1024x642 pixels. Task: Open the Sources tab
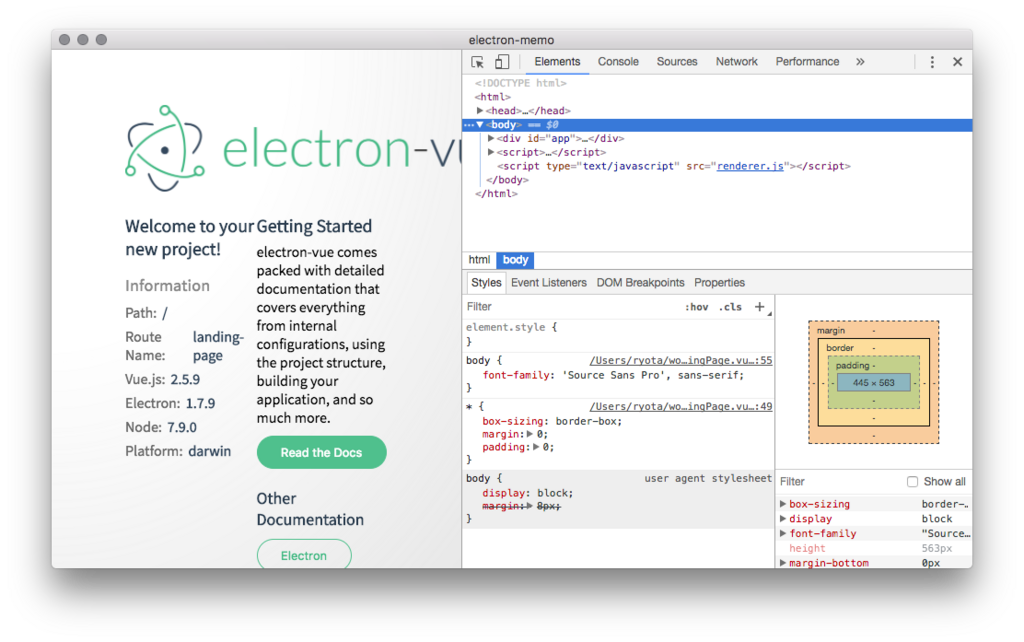click(x=677, y=61)
